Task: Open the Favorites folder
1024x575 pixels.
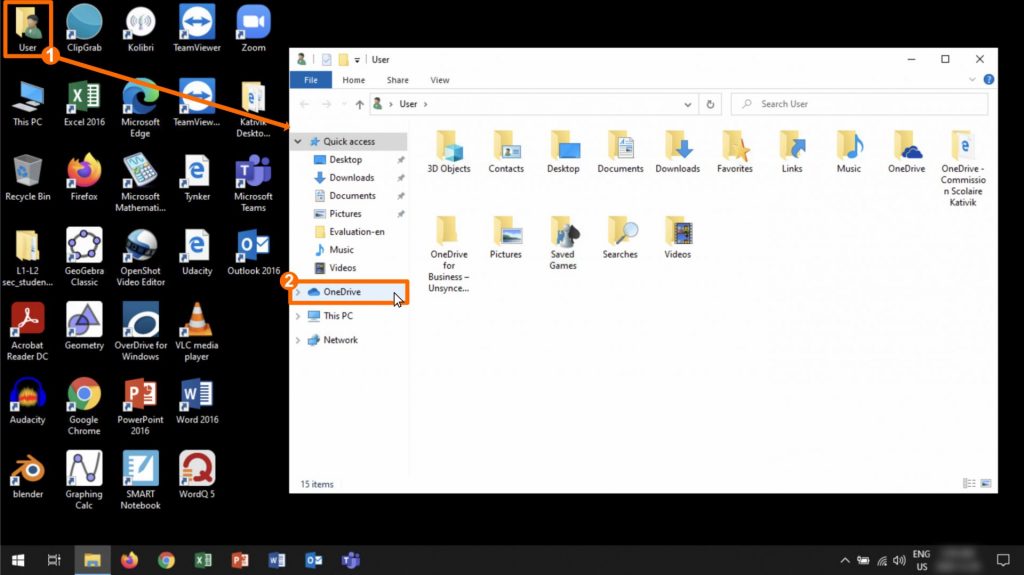Action: [x=735, y=148]
